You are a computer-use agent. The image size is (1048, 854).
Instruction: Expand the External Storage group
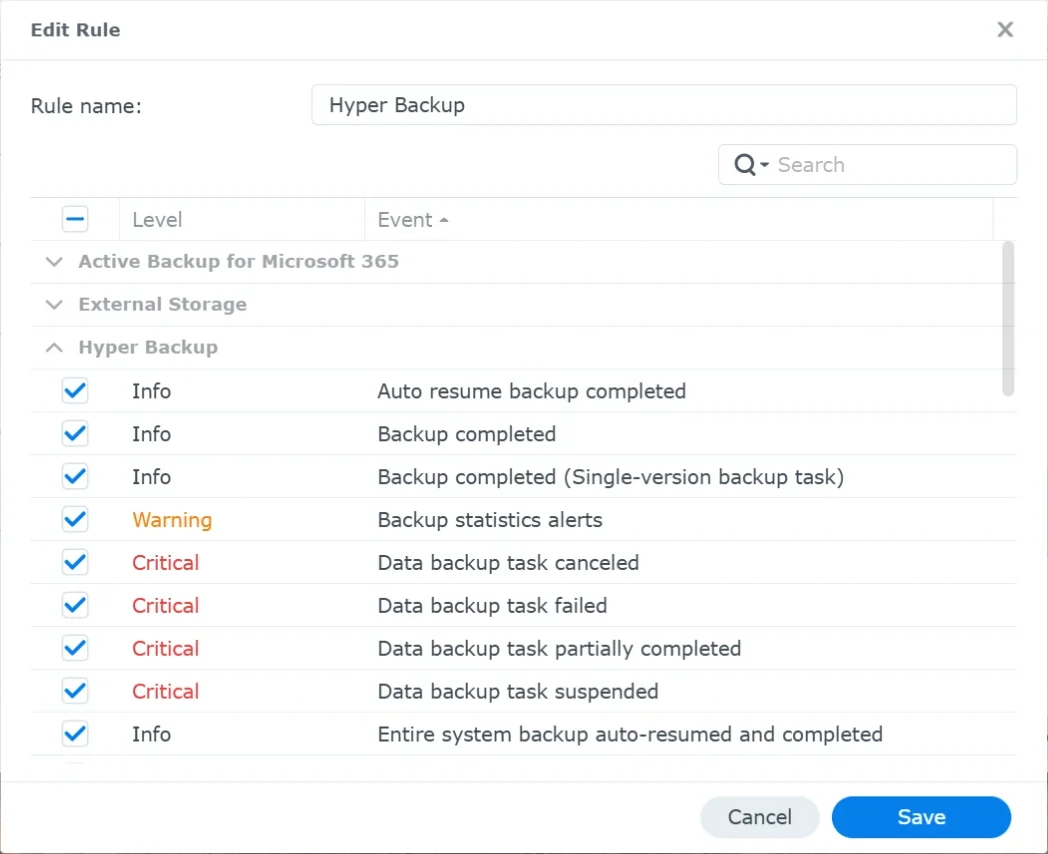tap(54, 305)
